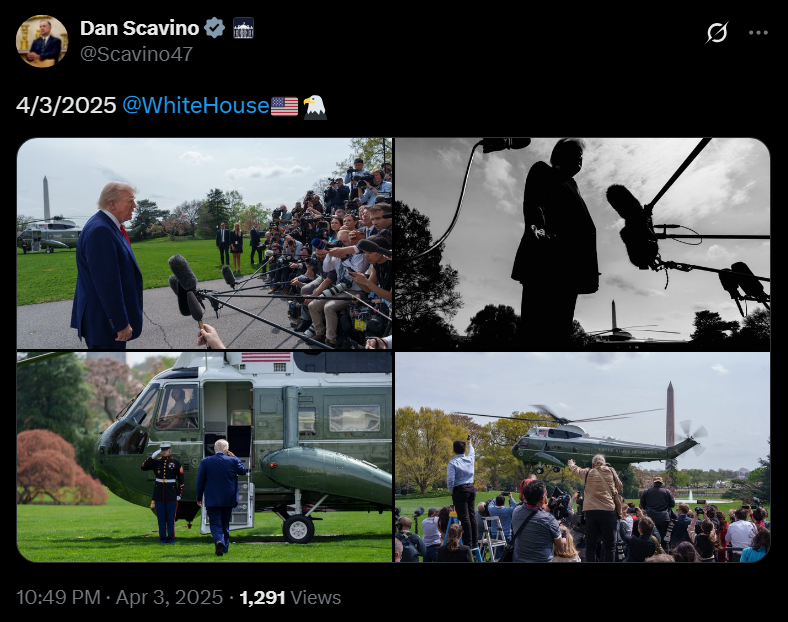Click the @Scavino47 handle
This screenshot has height=622, width=788.
click(x=136, y=54)
